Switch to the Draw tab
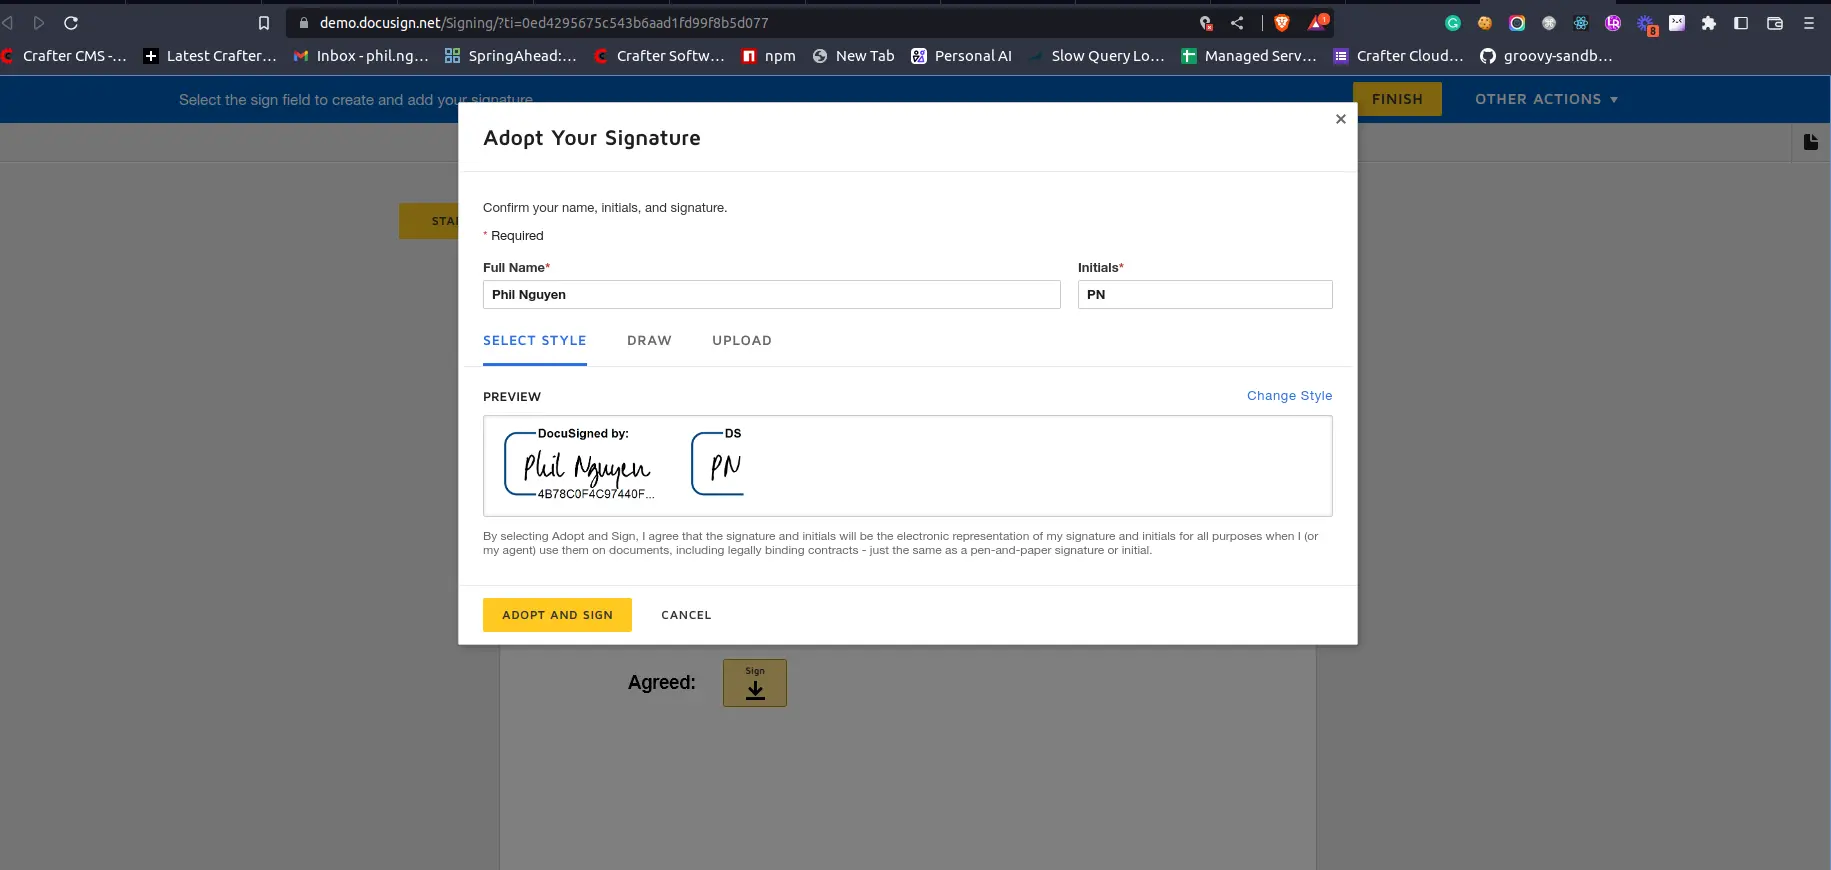Image resolution: width=1831 pixels, height=870 pixels. 649,341
